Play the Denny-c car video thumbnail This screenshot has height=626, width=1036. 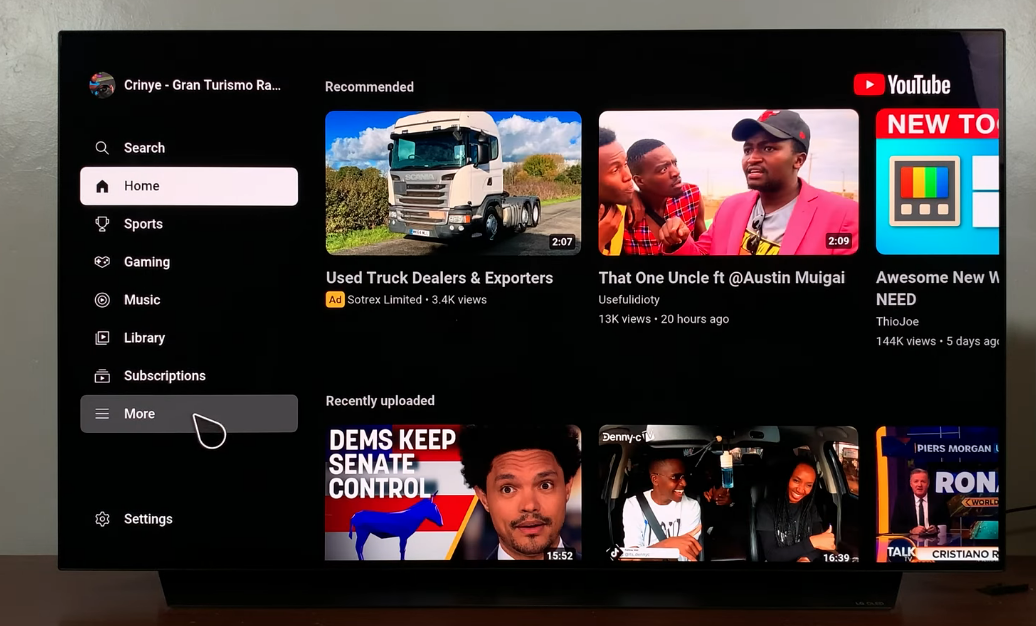[x=728, y=494]
